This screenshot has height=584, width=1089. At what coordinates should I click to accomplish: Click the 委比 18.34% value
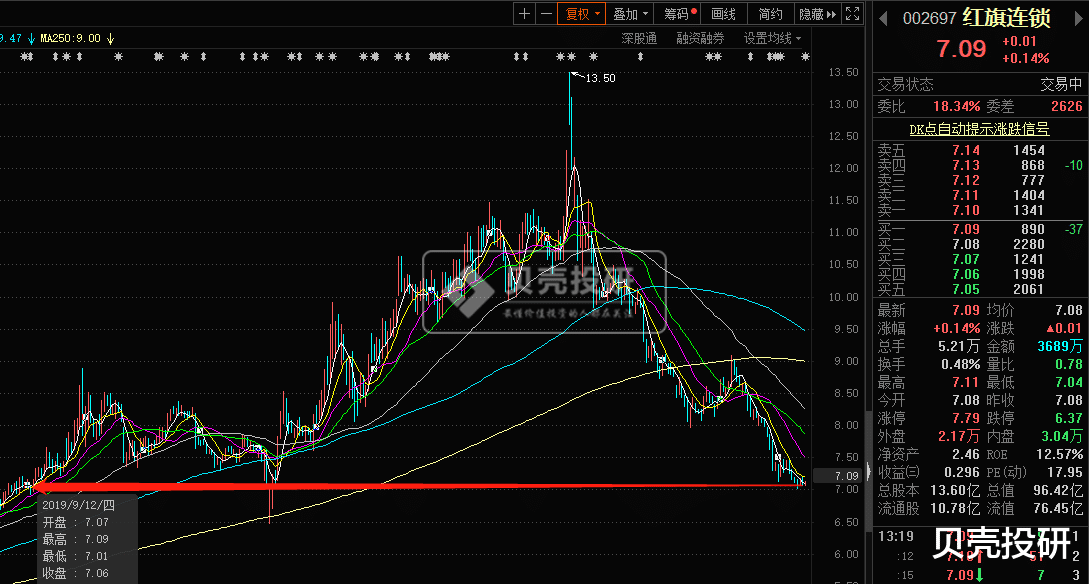956,106
